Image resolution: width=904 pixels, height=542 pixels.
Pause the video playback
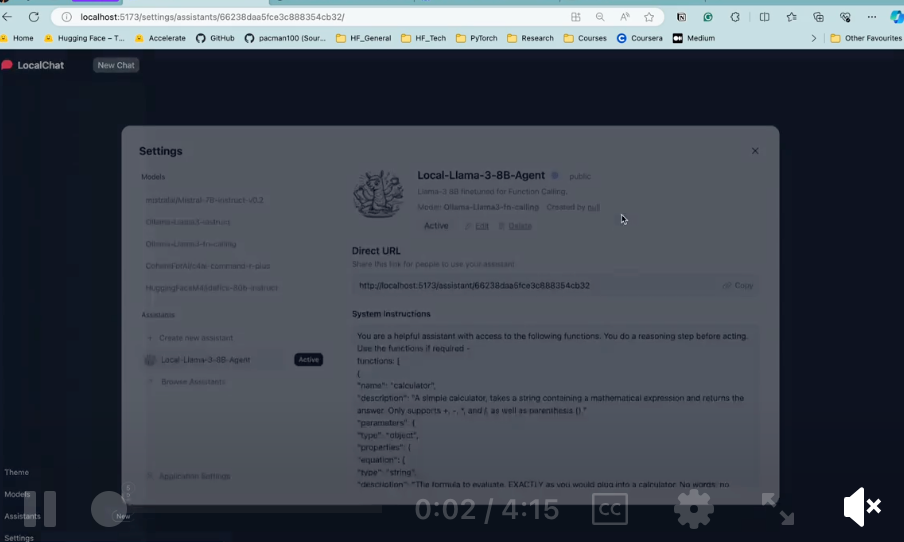coord(40,509)
